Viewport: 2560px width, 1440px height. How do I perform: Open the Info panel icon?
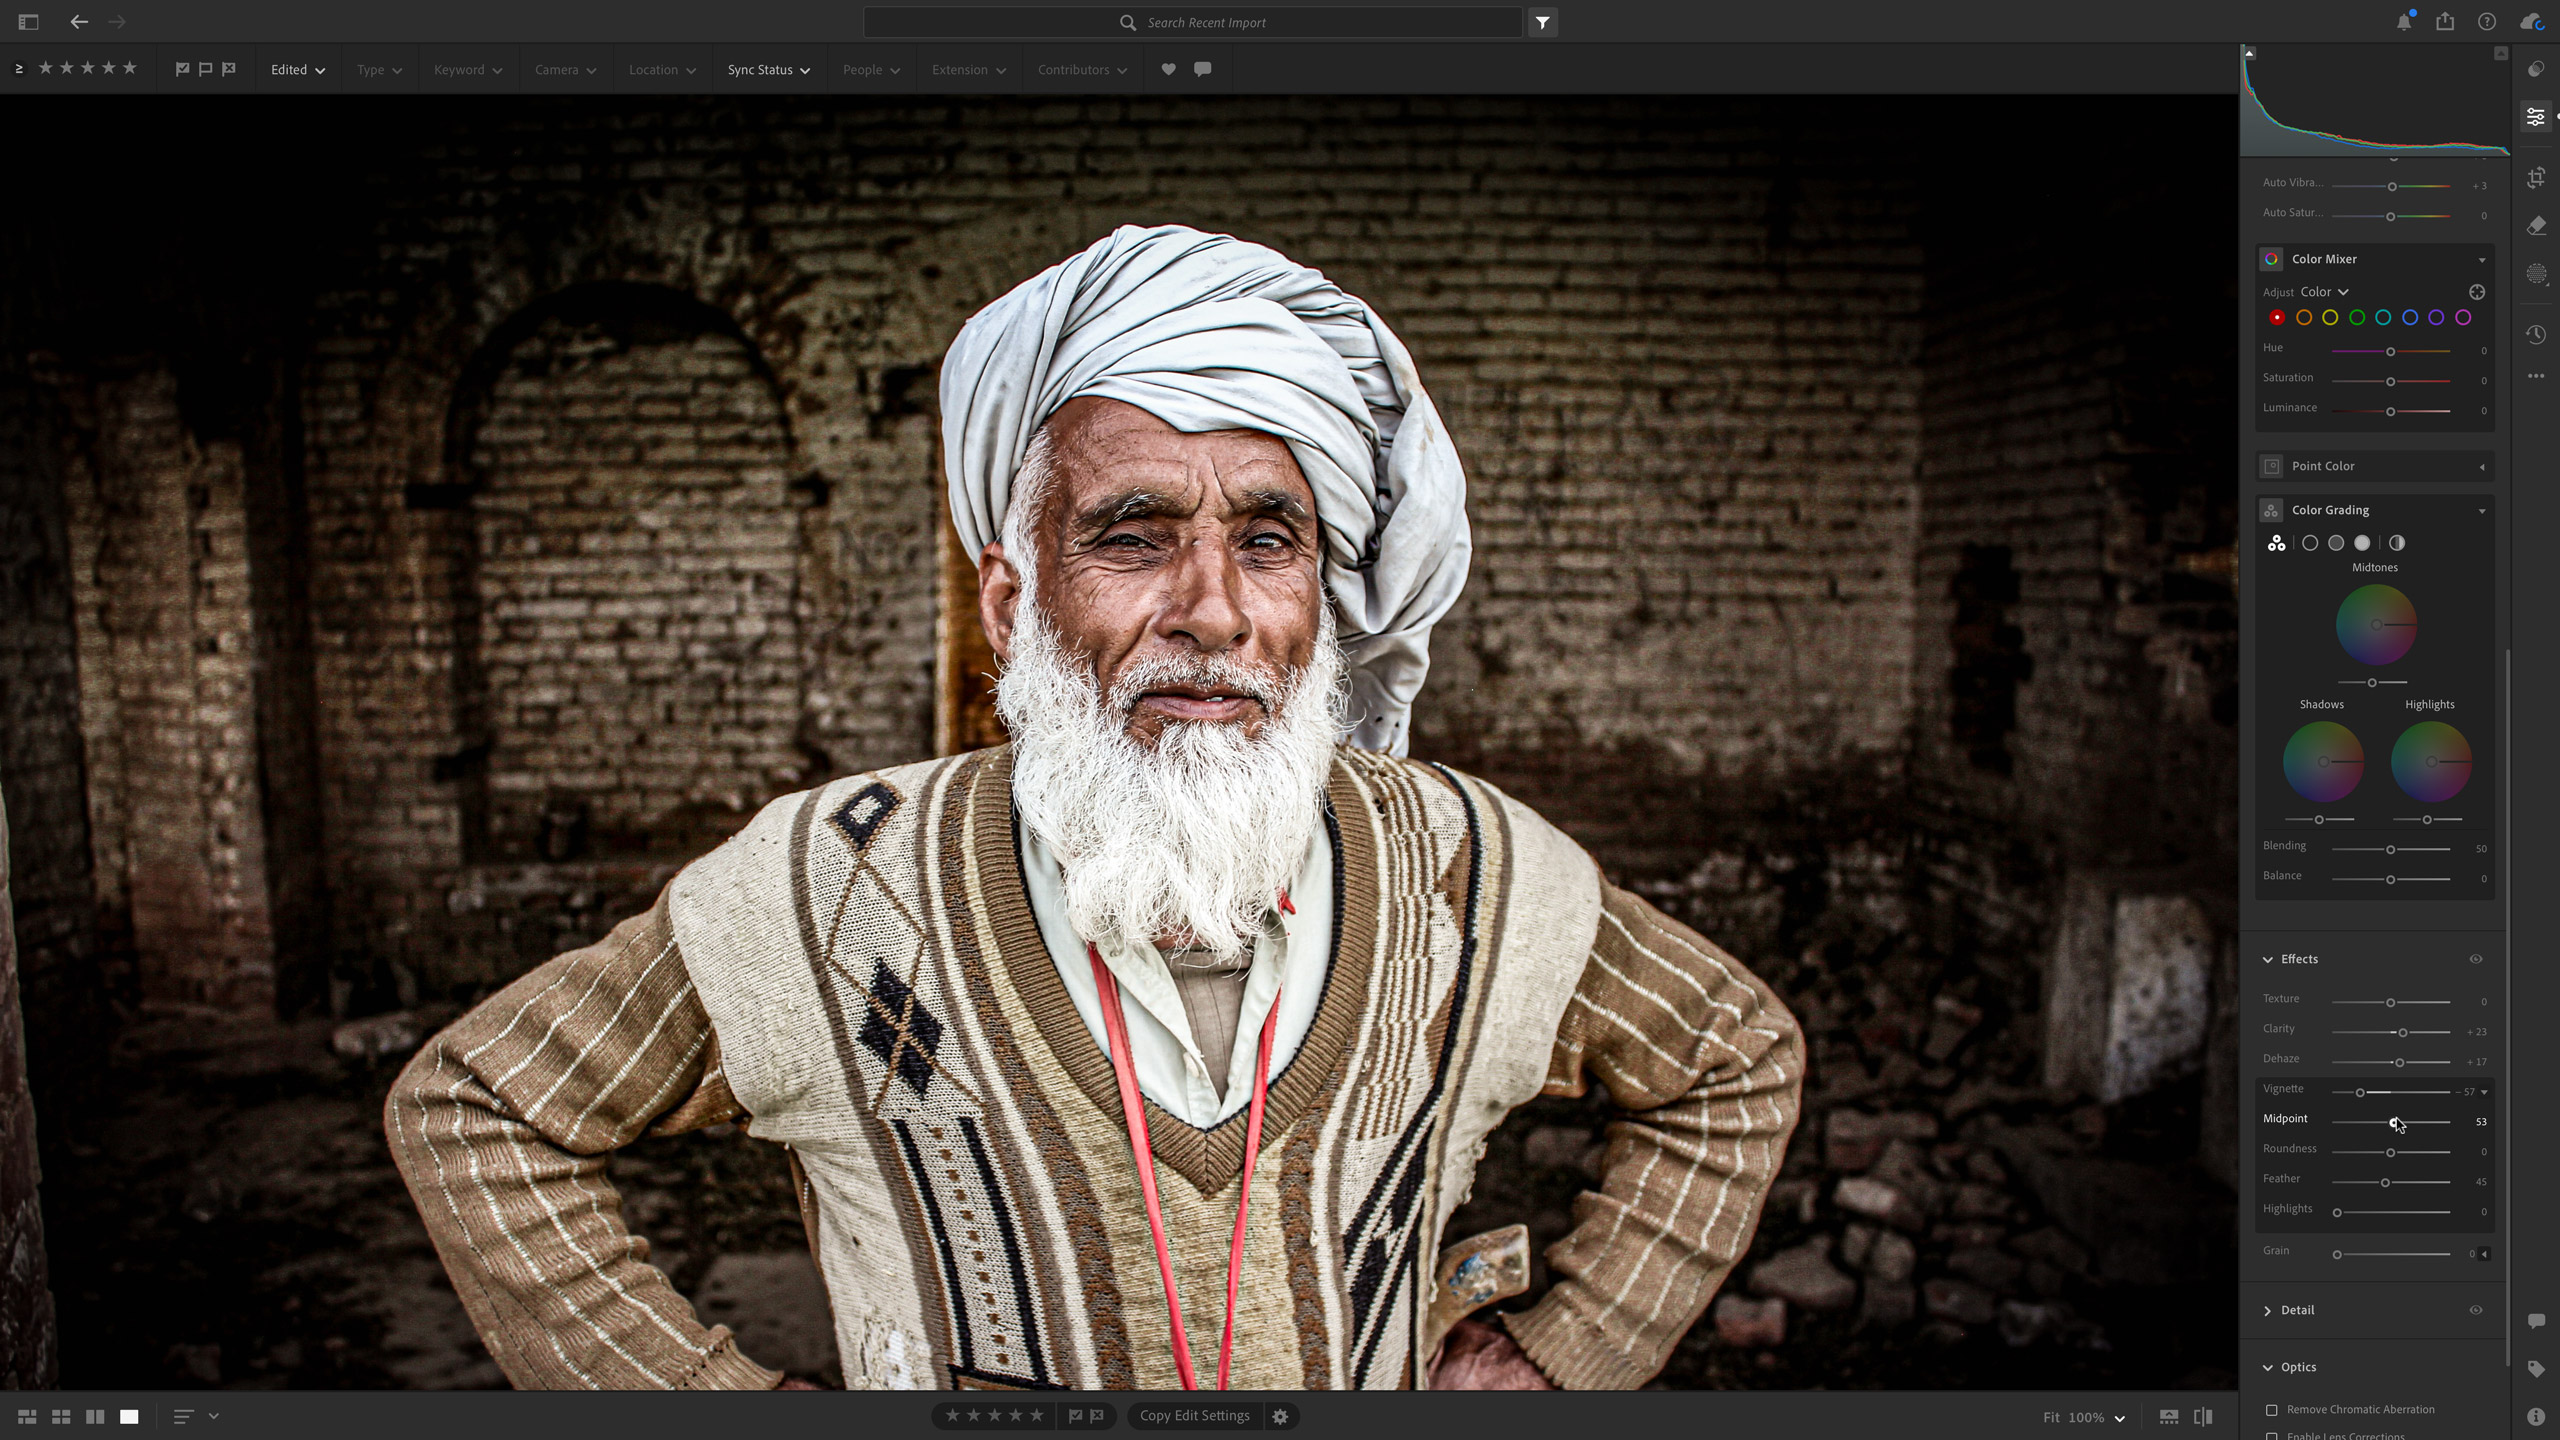2537,1417
